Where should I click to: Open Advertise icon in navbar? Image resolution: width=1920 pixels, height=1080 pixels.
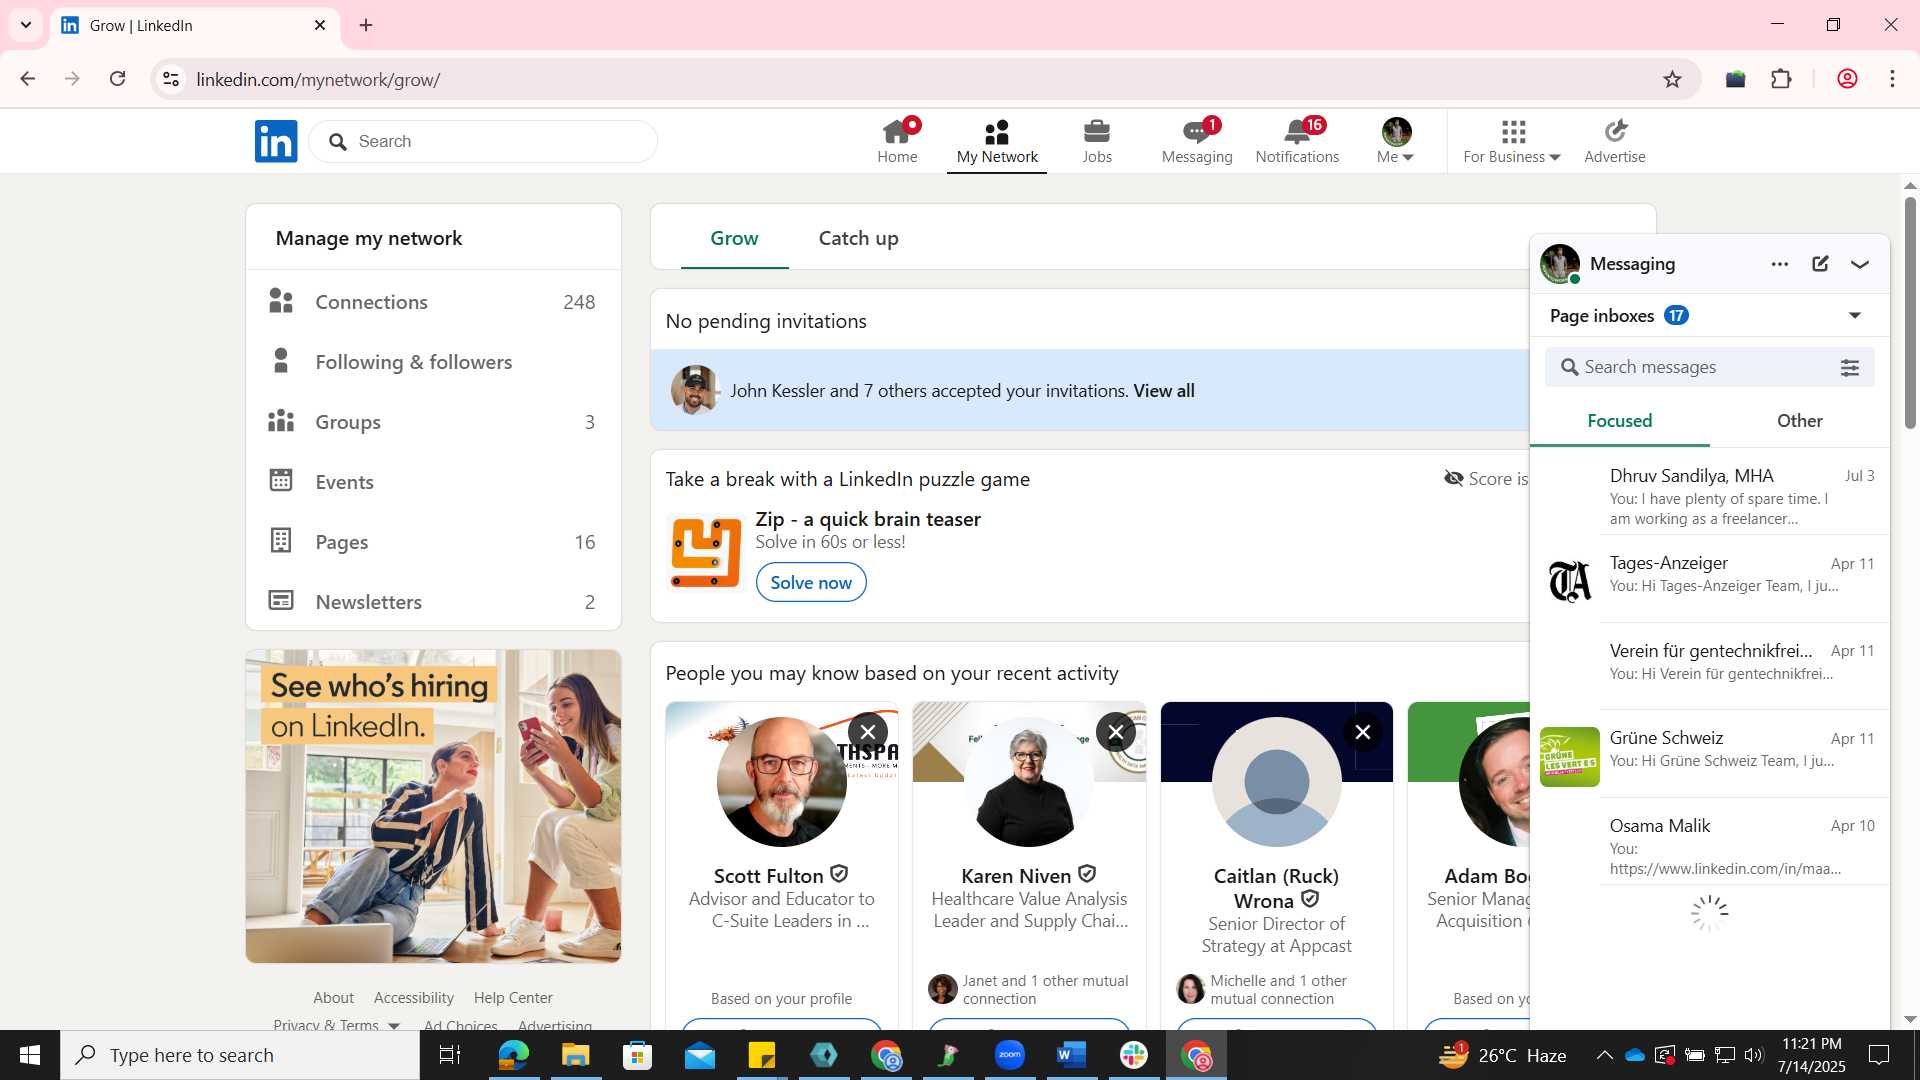(1615, 141)
